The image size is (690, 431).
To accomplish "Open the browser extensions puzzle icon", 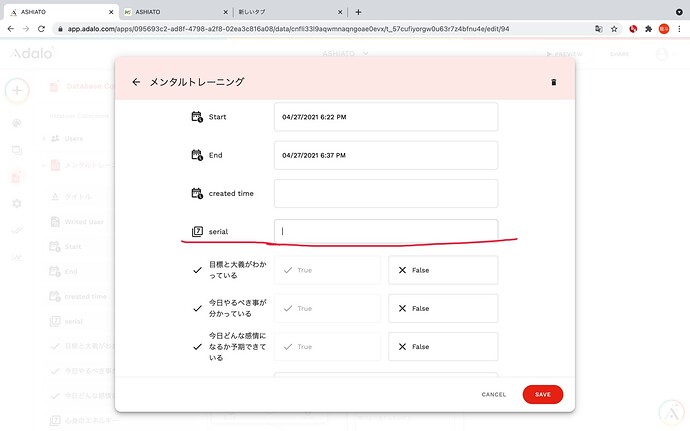I will tap(648, 29).
